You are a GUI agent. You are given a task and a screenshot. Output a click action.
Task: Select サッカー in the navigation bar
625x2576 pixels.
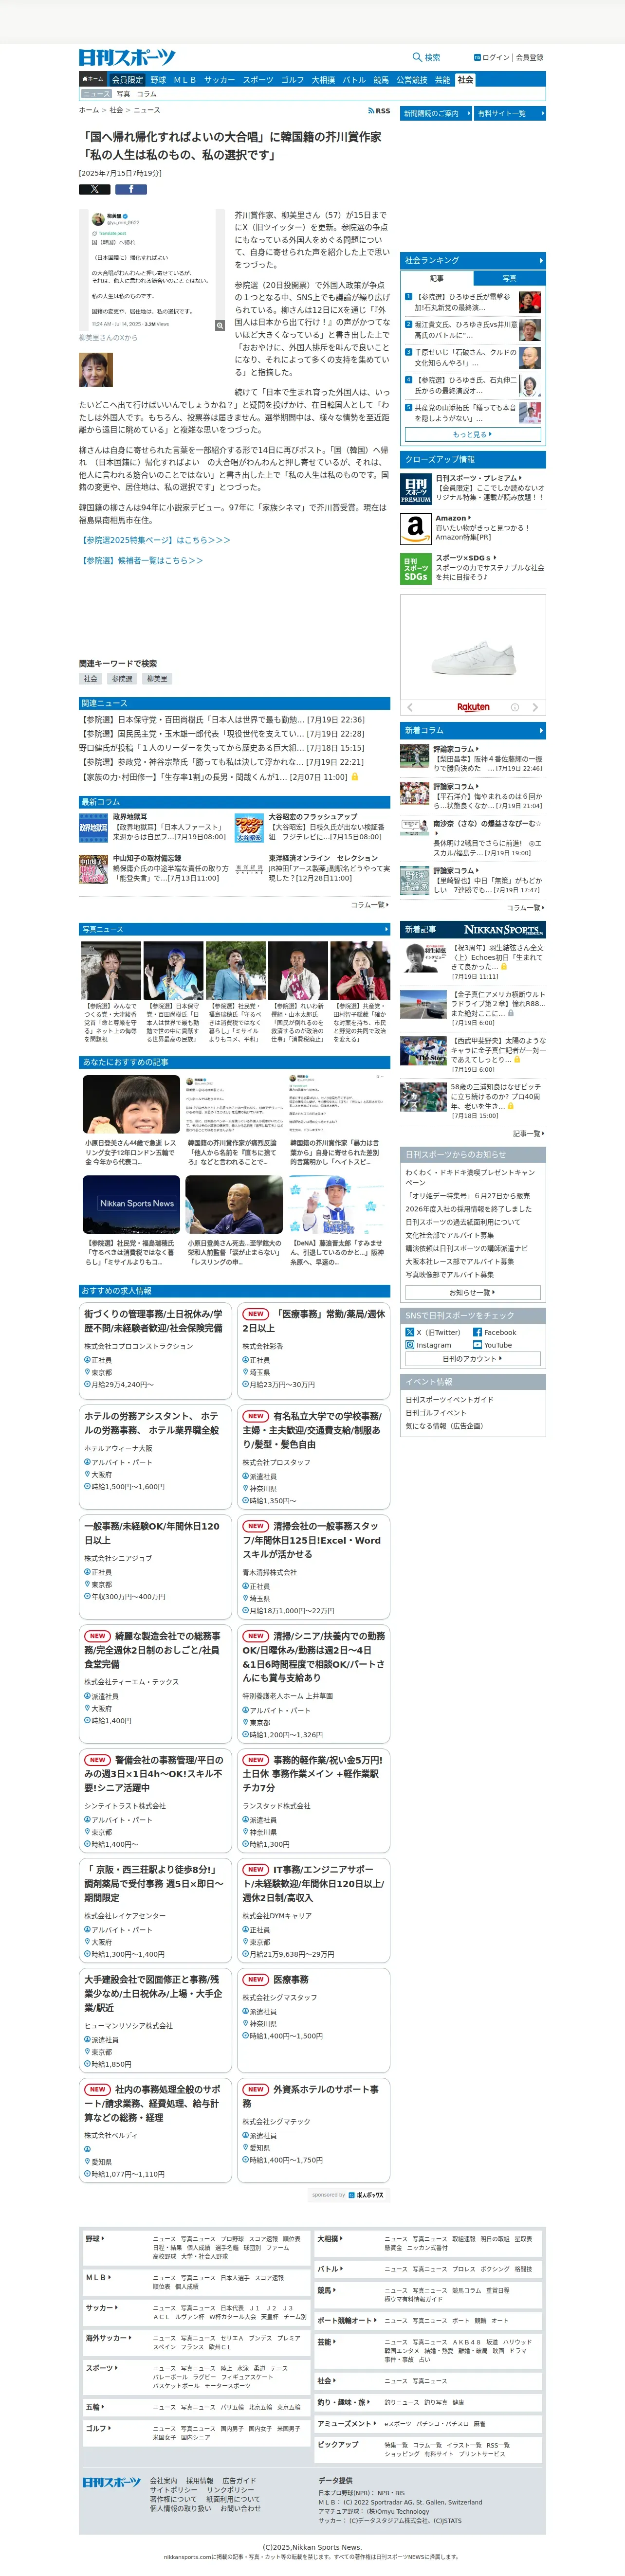[219, 80]
